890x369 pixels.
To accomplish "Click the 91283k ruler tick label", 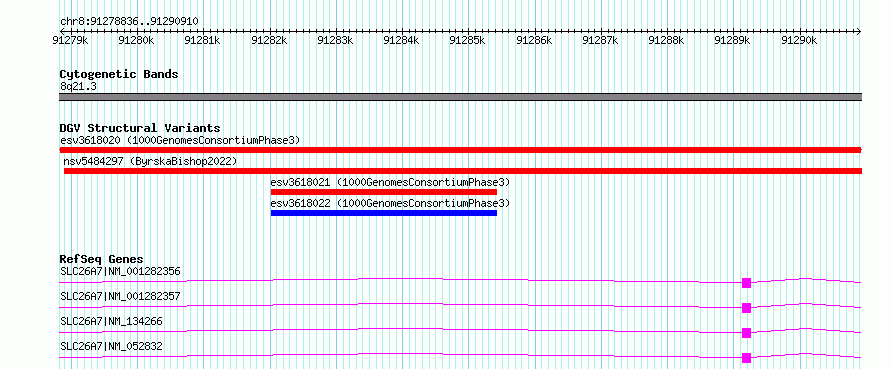I will click(335, 40).
